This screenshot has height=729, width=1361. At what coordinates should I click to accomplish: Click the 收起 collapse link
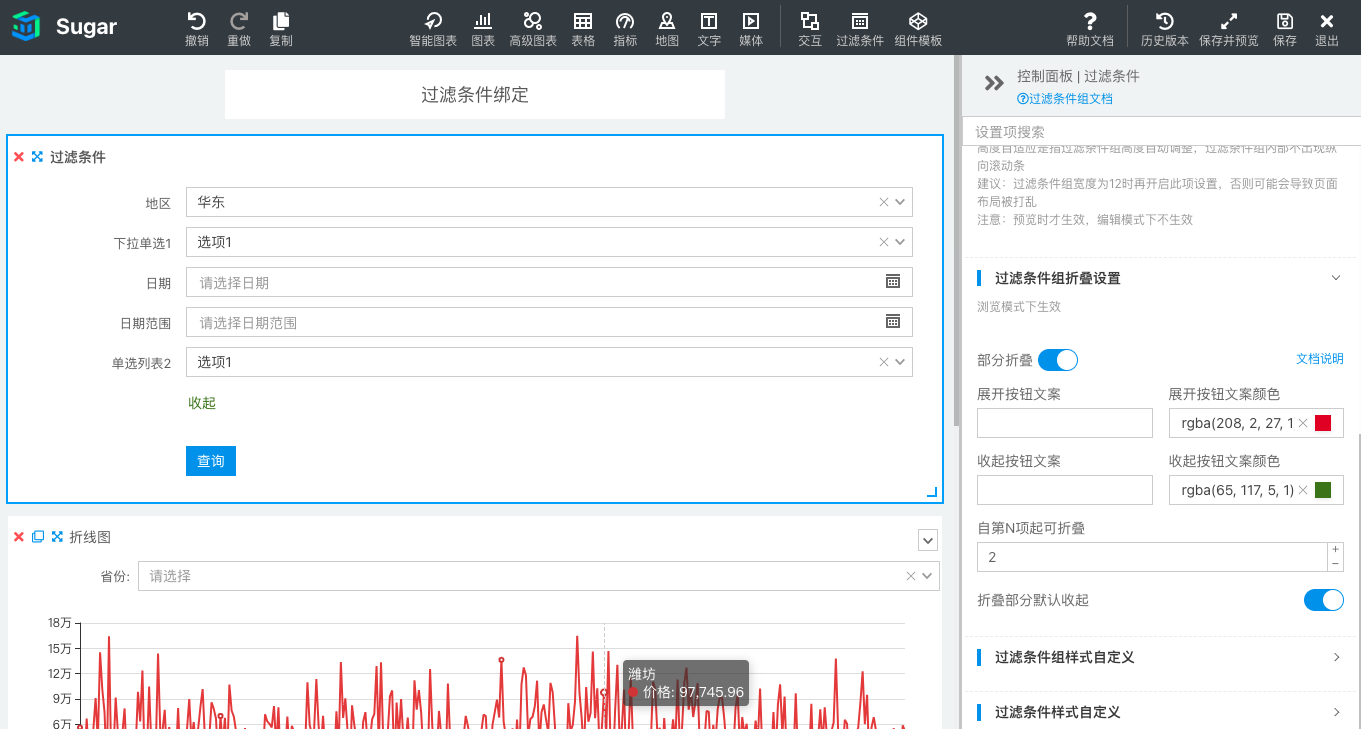pos(202,403)
